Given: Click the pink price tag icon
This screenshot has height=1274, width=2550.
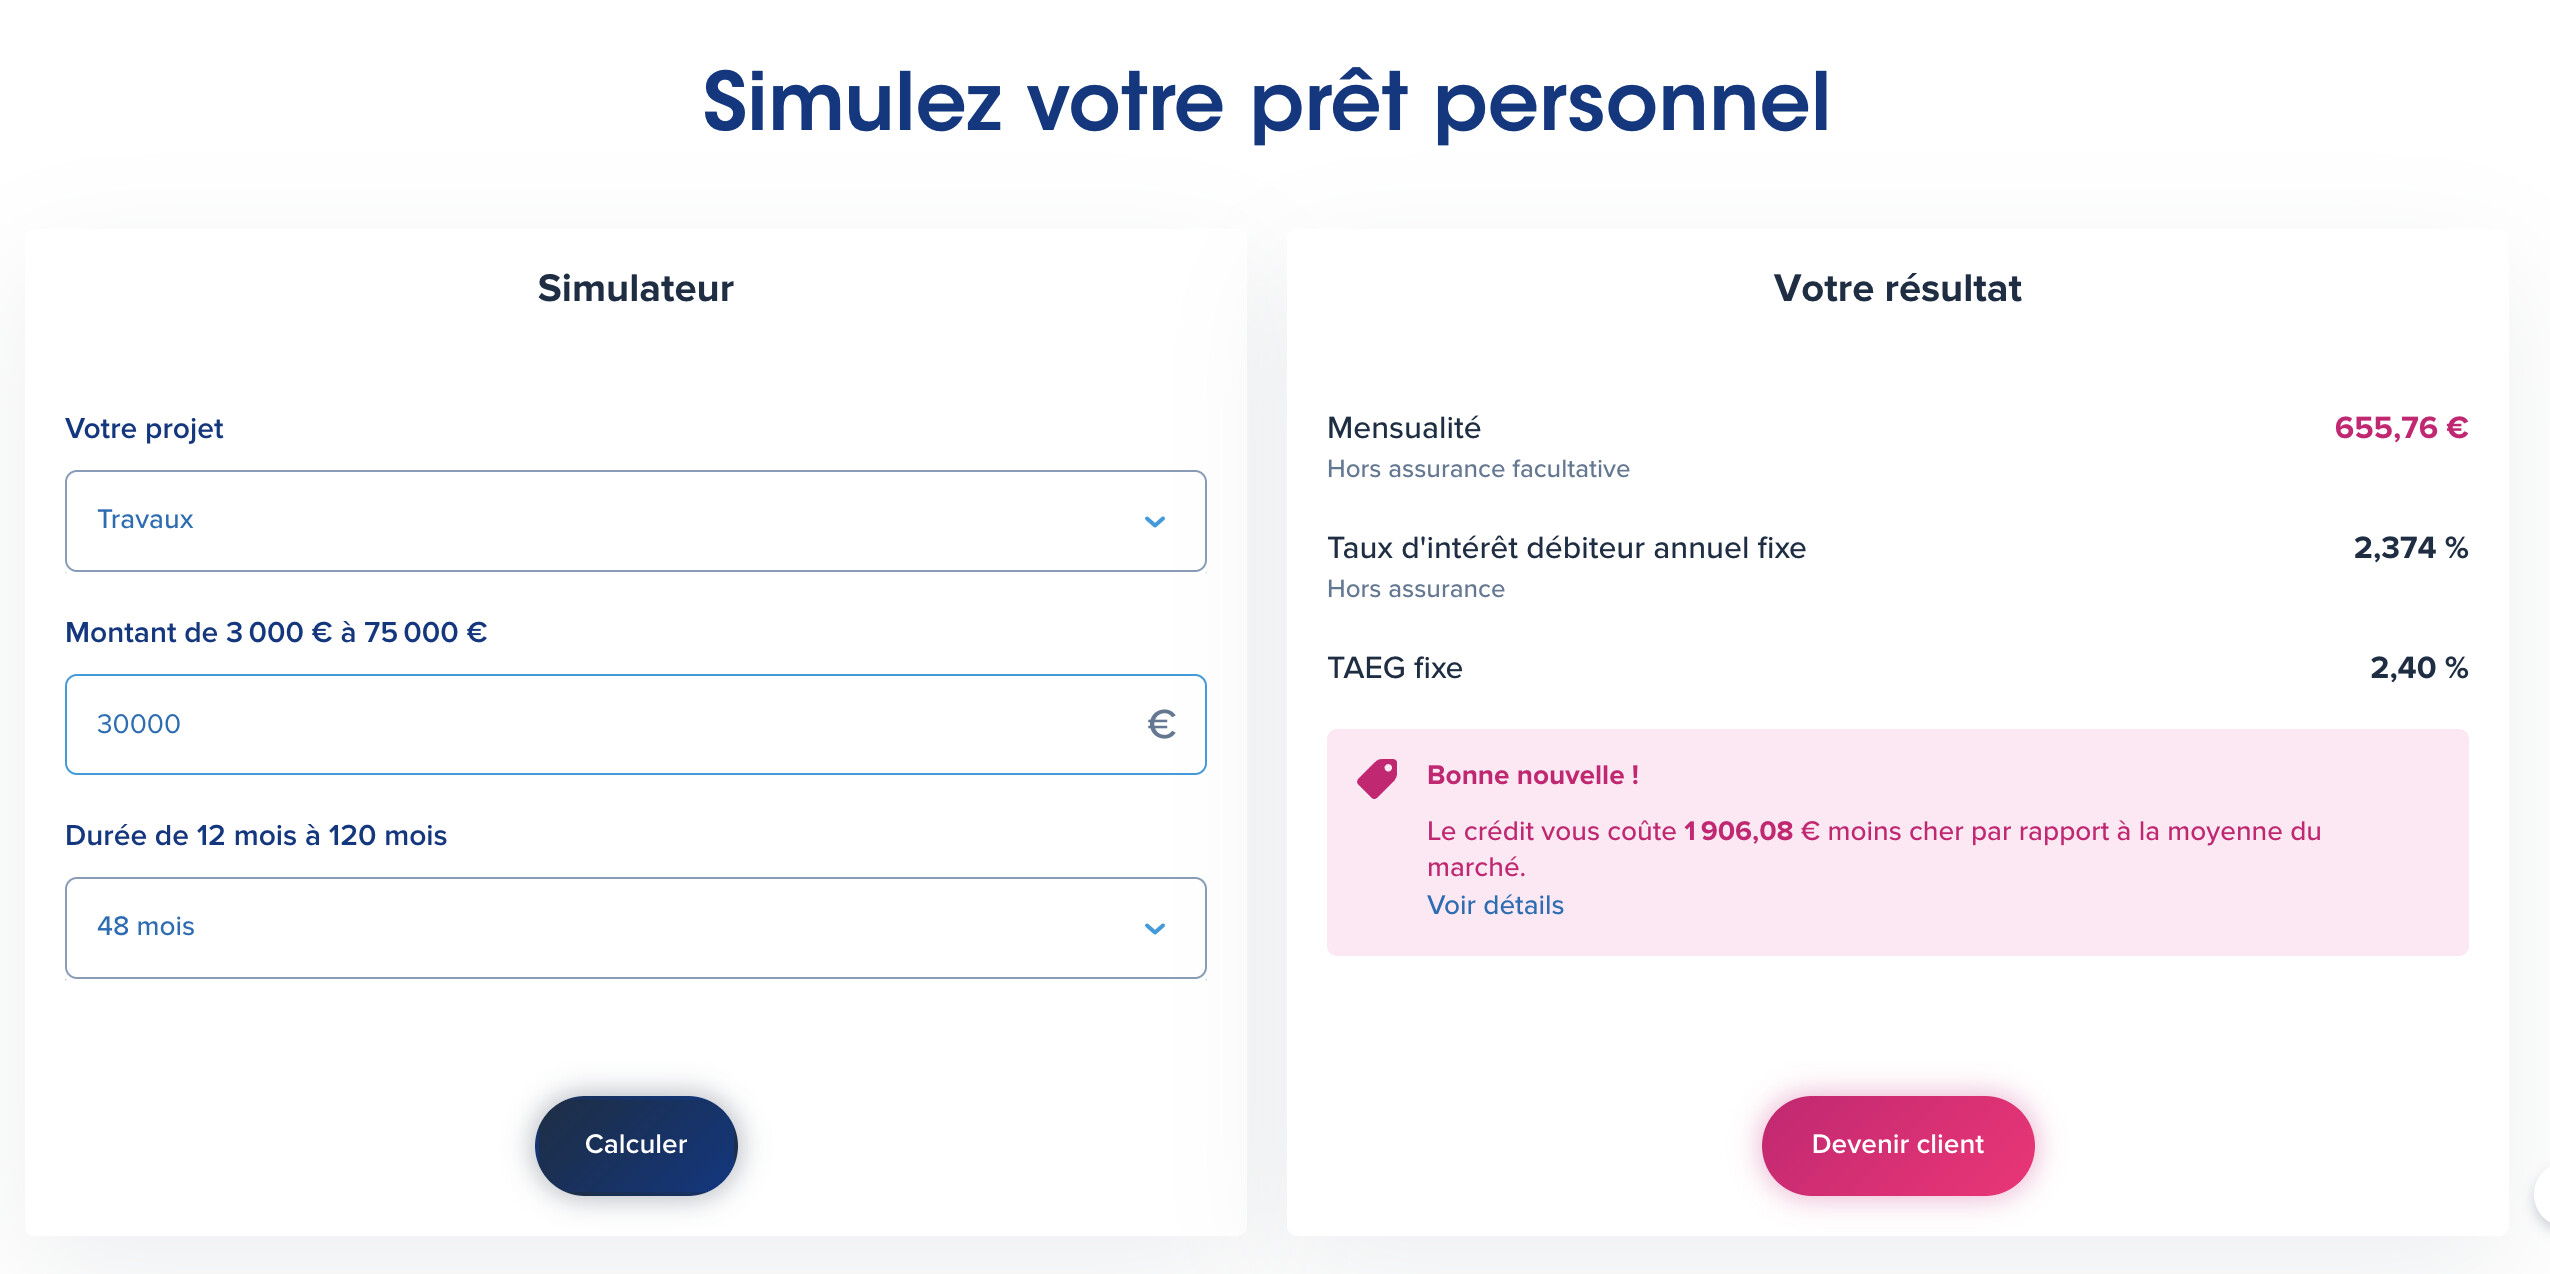Looking at the screenshot, I should (x=1377, y=778).
